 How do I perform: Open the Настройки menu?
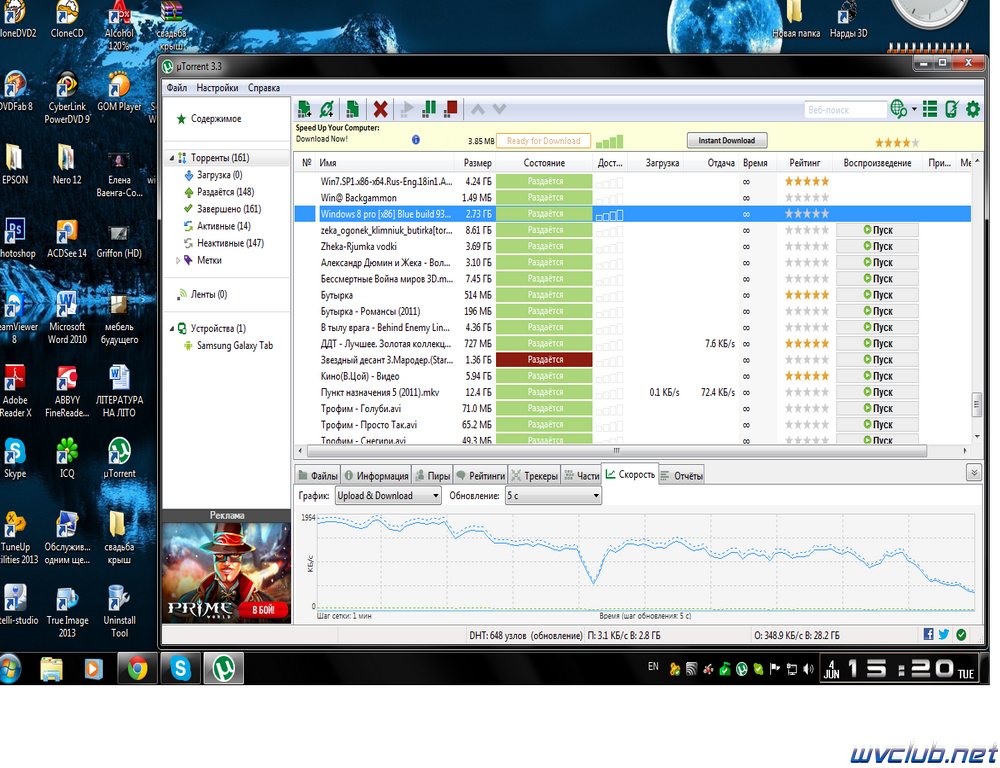coord(217,88)
